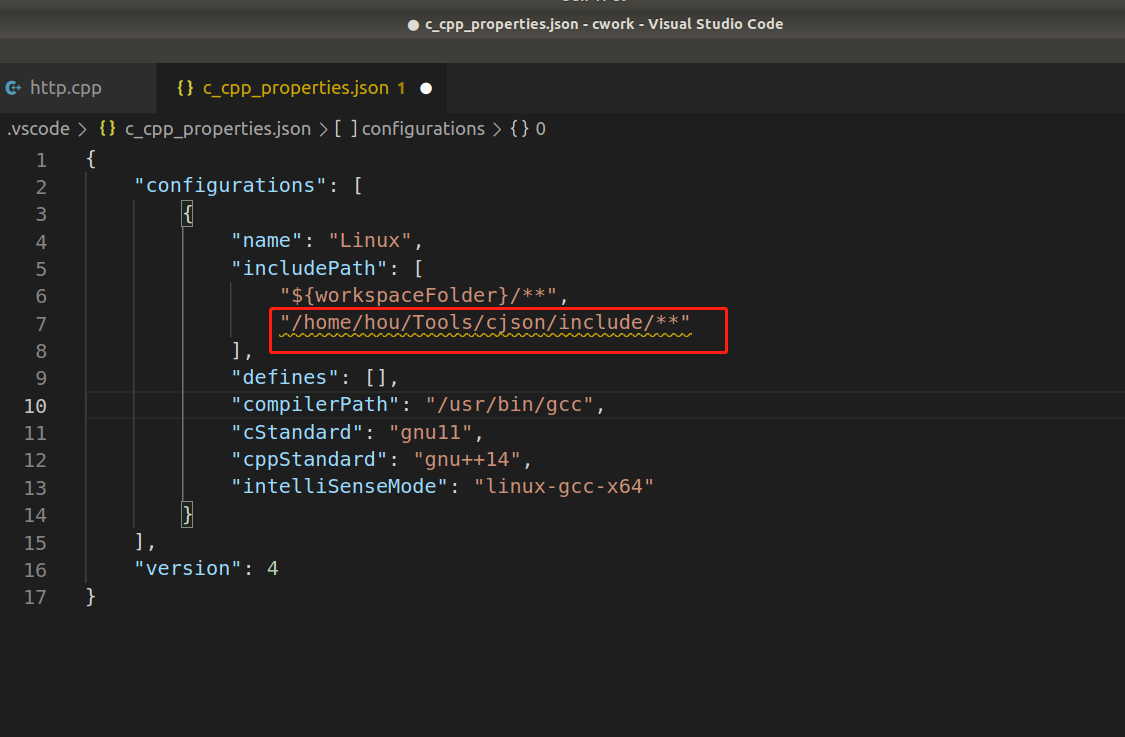Open the 0 breadcrumb dropdown
The width and height of the screenshot is (1125, 737).
pos(540,128)
